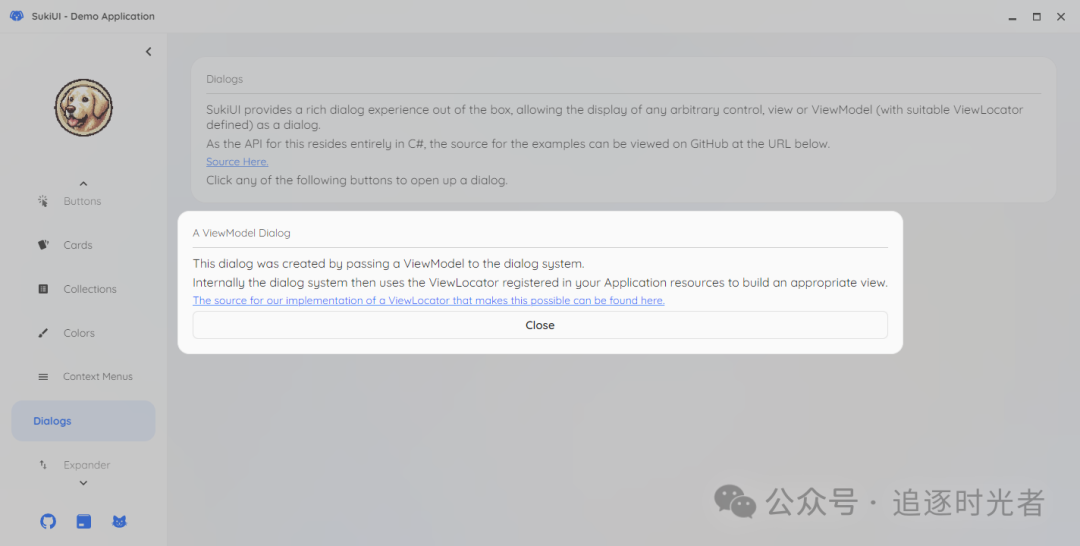Open the GitHub icon link in sidebar
This screenshot has width=1080, height=546.
point(48,521)
